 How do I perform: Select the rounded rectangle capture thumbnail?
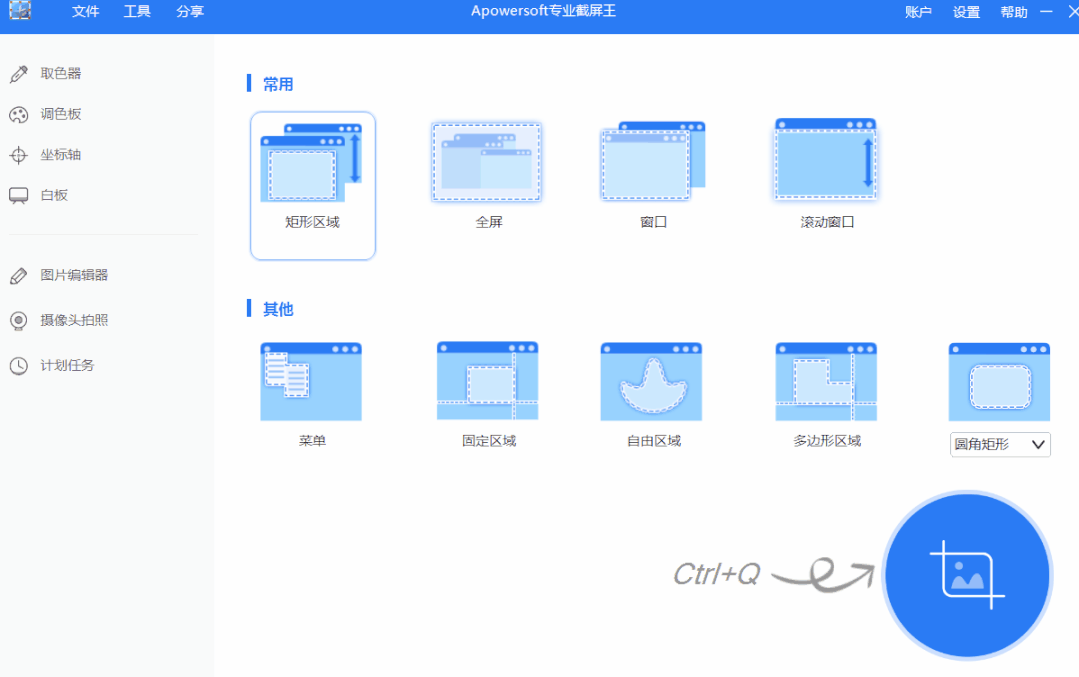pyautogui.click(x=999, y=382)
